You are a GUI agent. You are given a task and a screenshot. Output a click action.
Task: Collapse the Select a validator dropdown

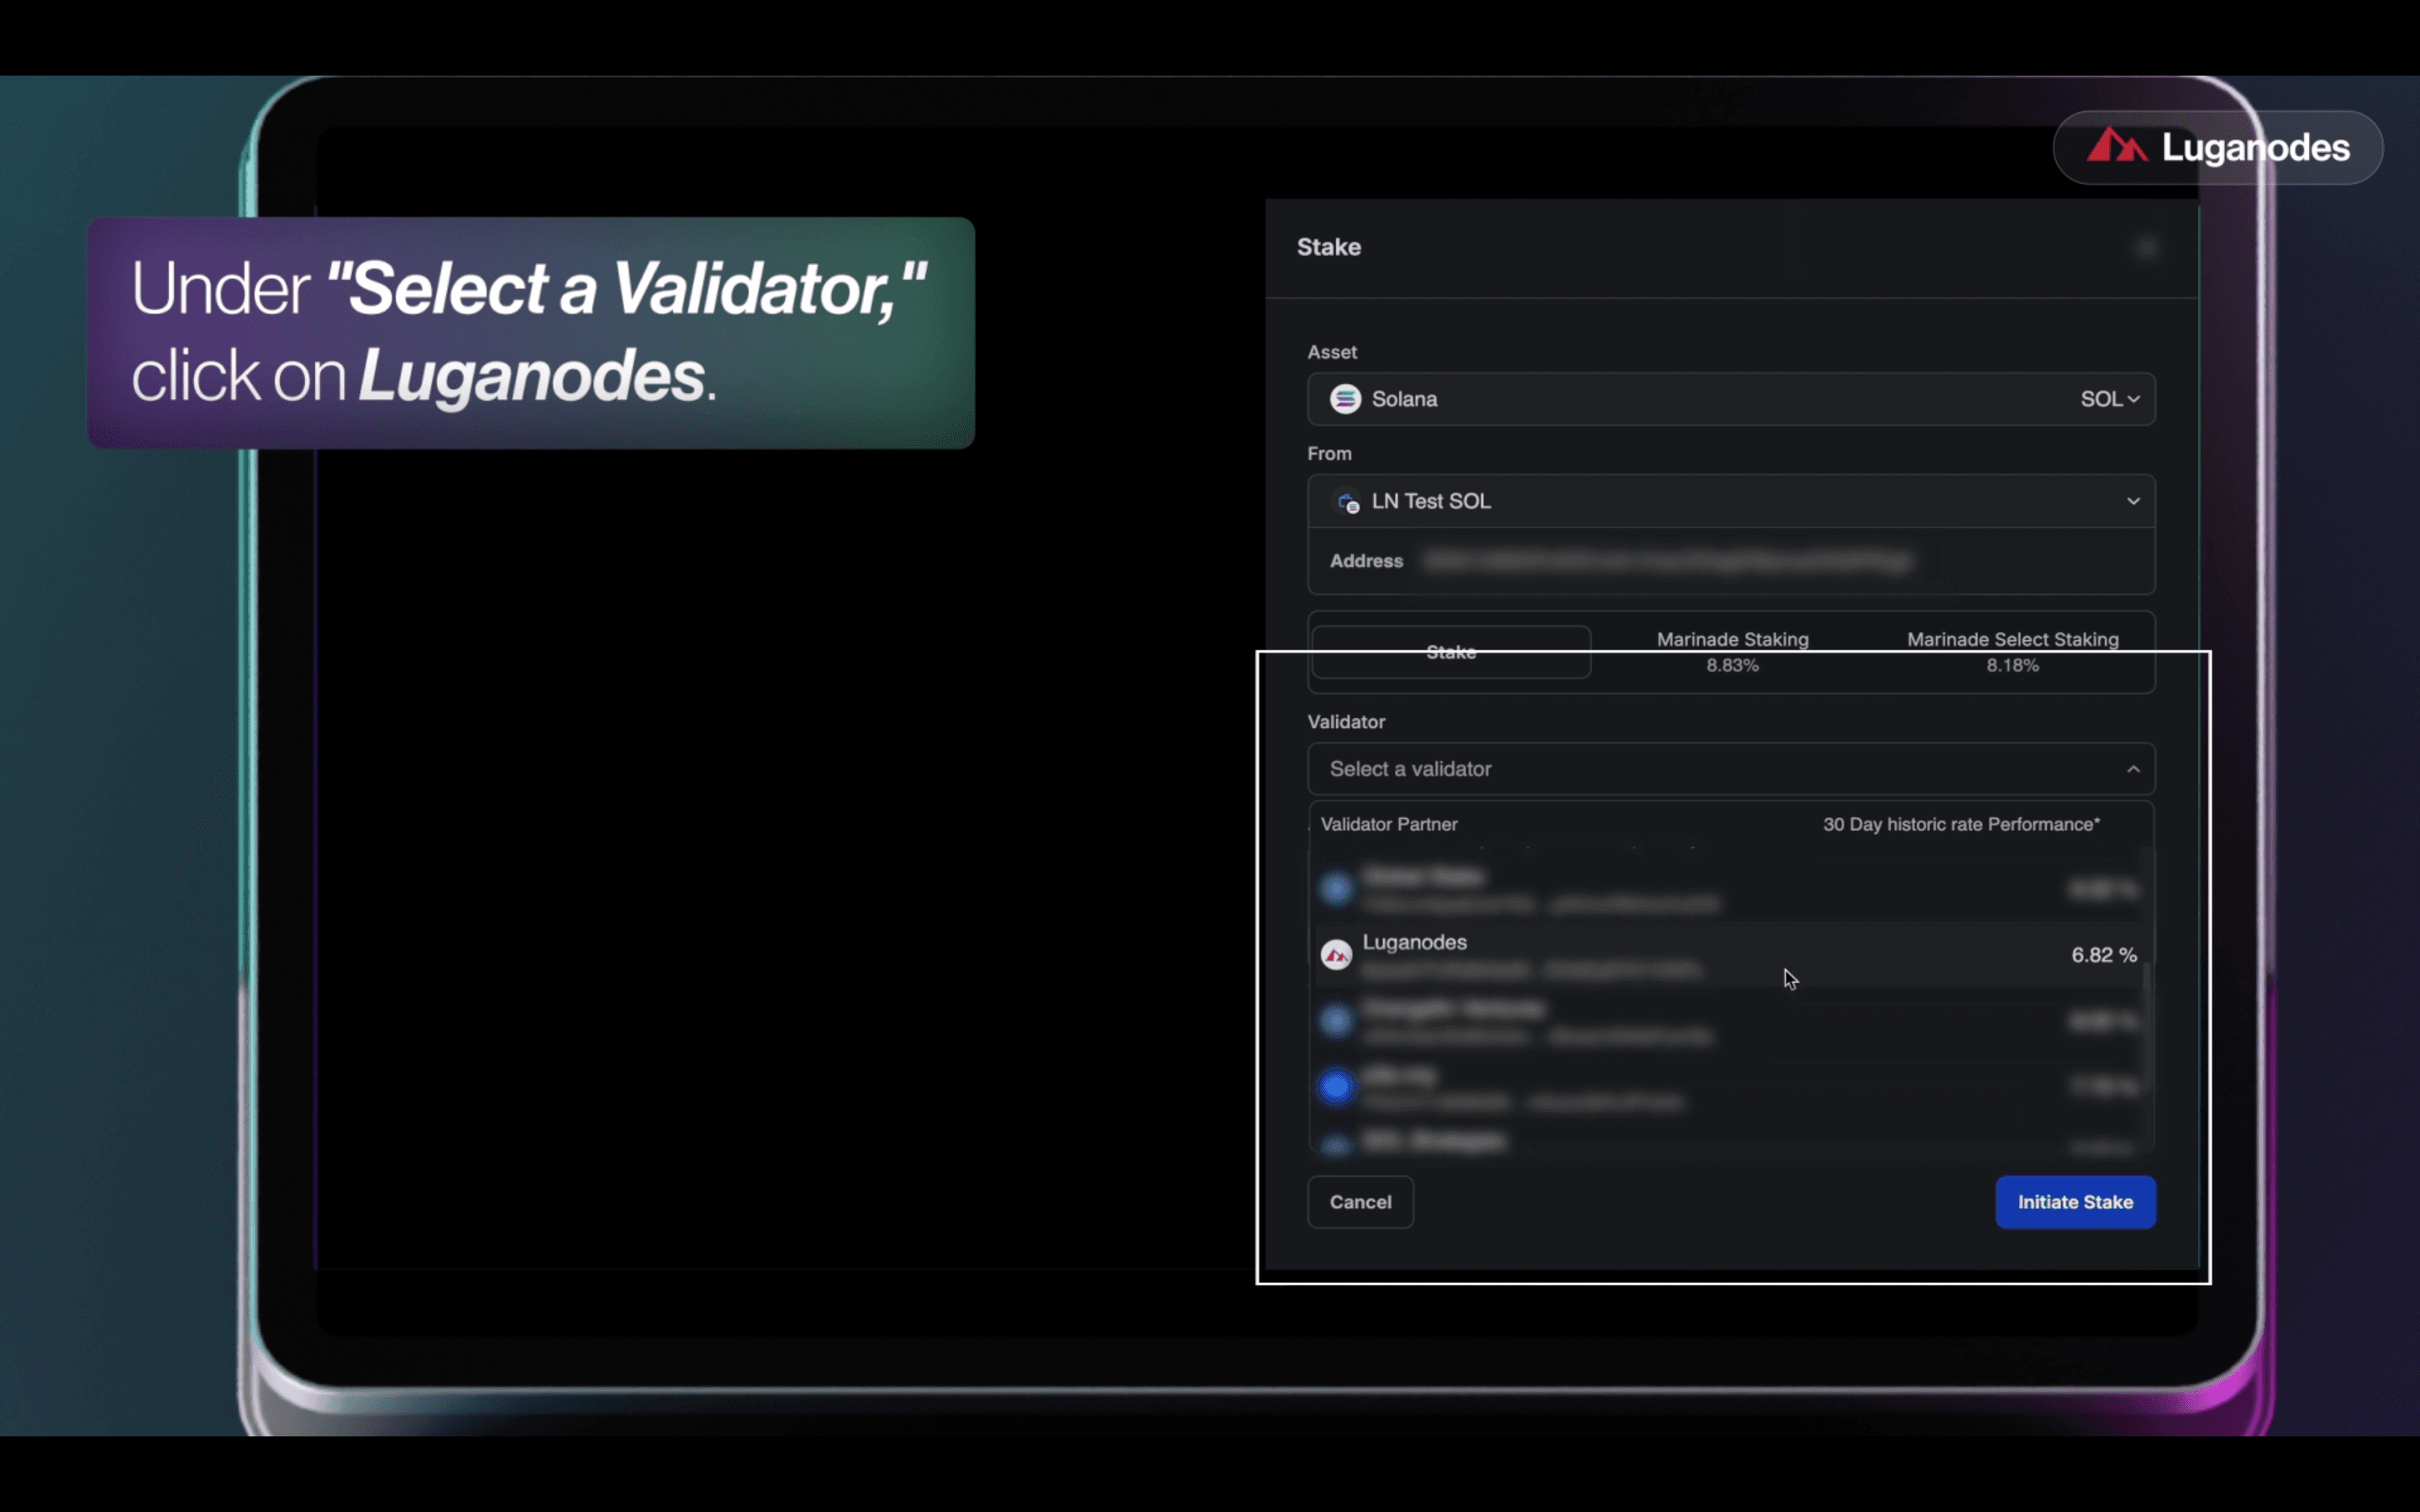click(2133, 769)
